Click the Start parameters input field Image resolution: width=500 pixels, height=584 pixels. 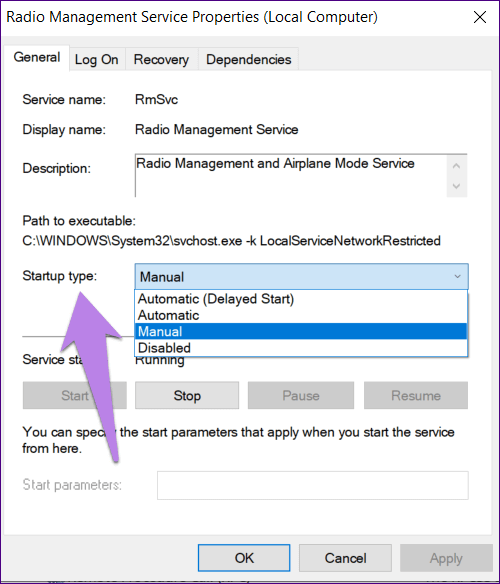click(x=313, y=485)
